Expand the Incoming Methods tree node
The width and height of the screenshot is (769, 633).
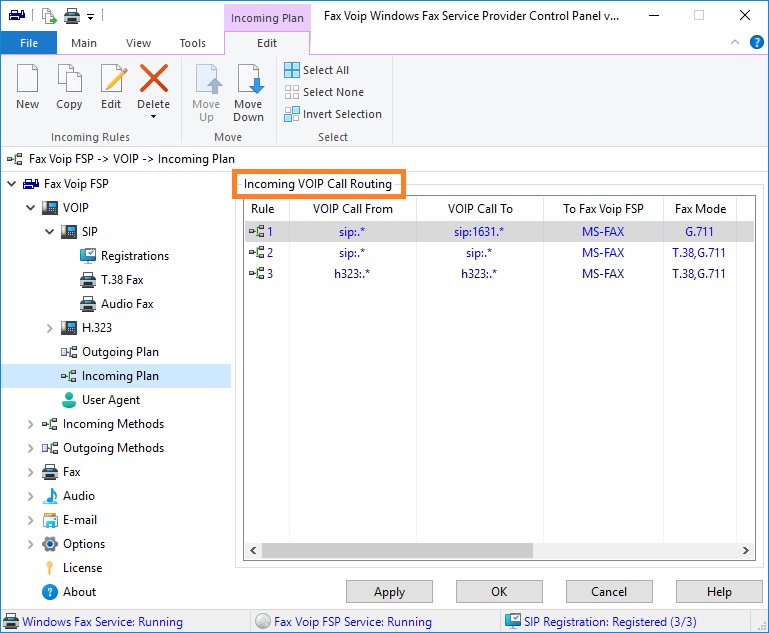(30, 424)
